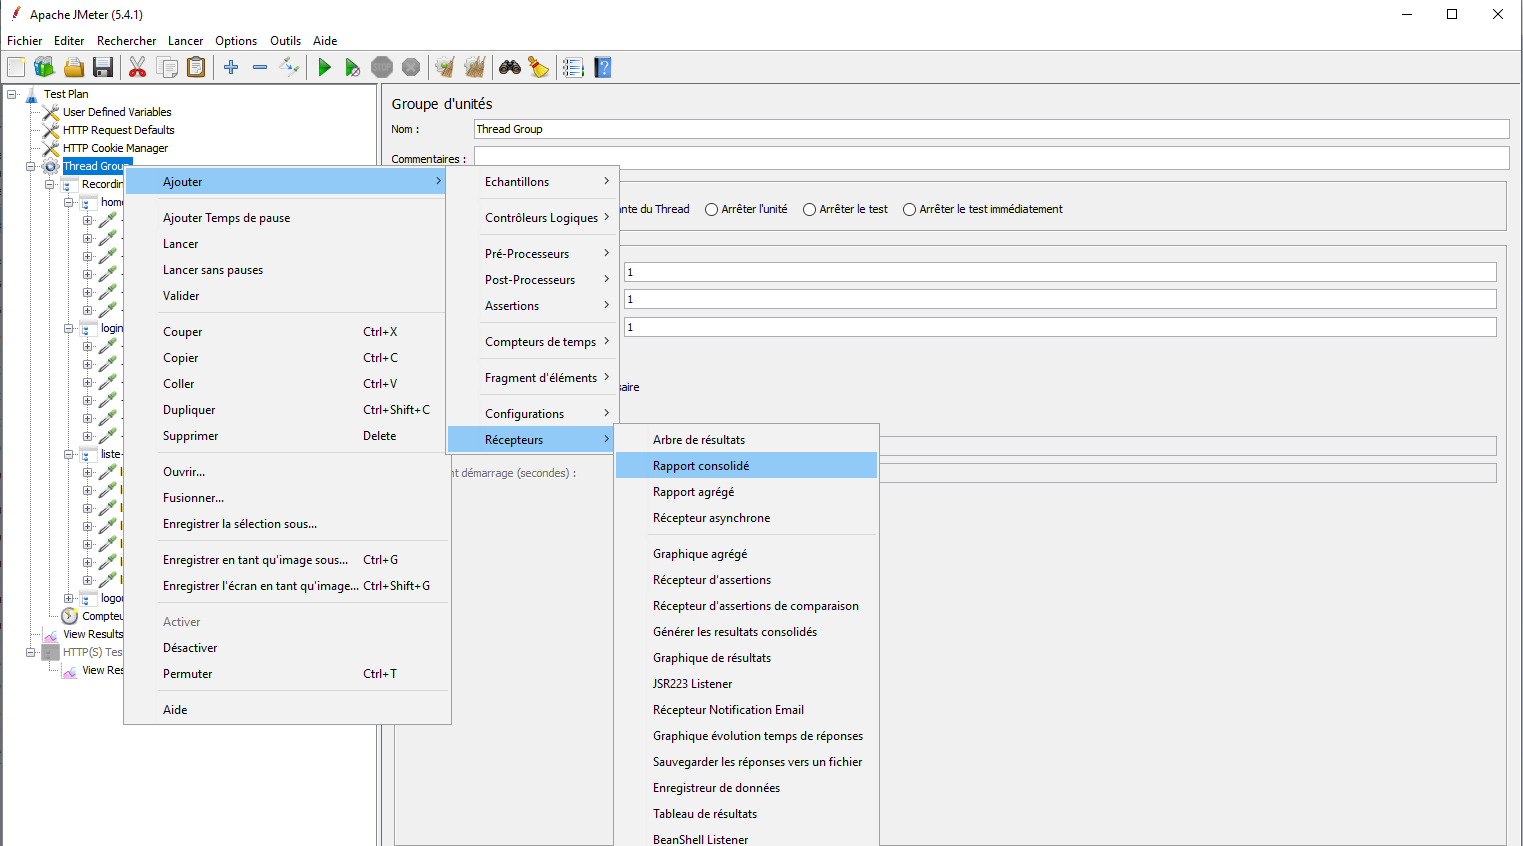This screenshot has width=1523, height=846.
Task: Open the Contrôleurs Logiques submenu
Action: point(533,218)
